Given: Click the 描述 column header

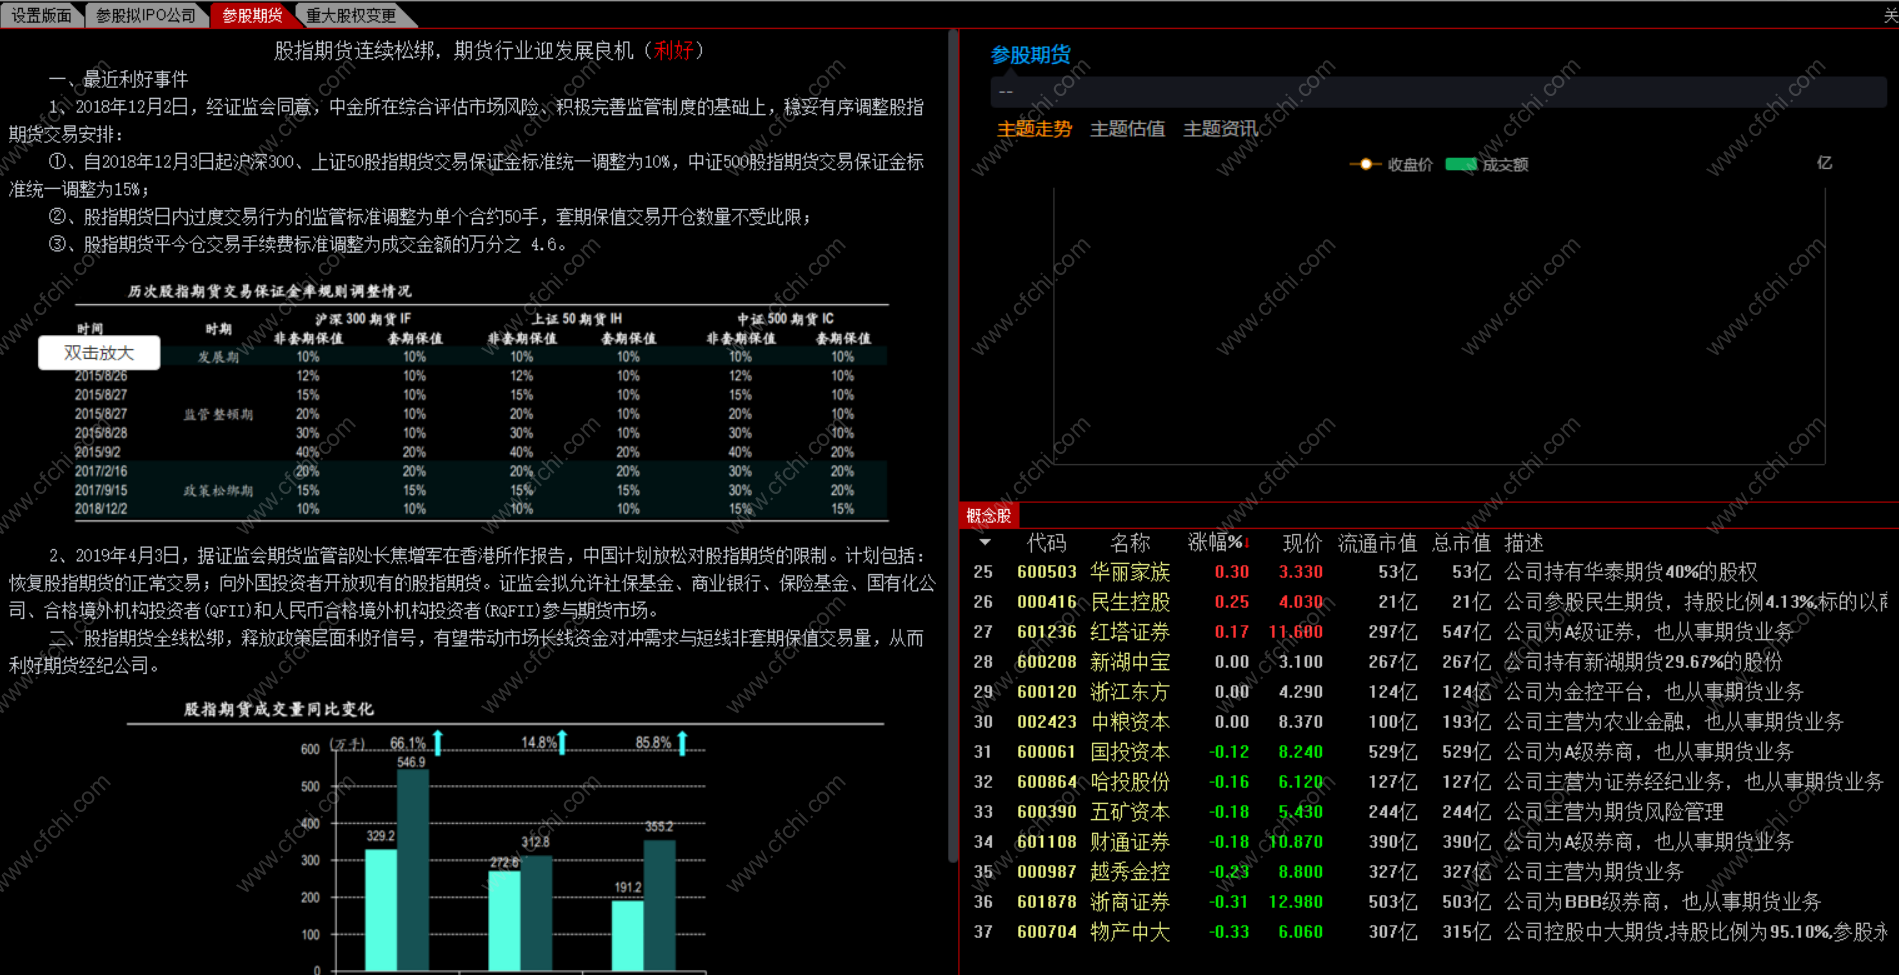Looking at the screenshot, I should click(x=1524, y=542).
